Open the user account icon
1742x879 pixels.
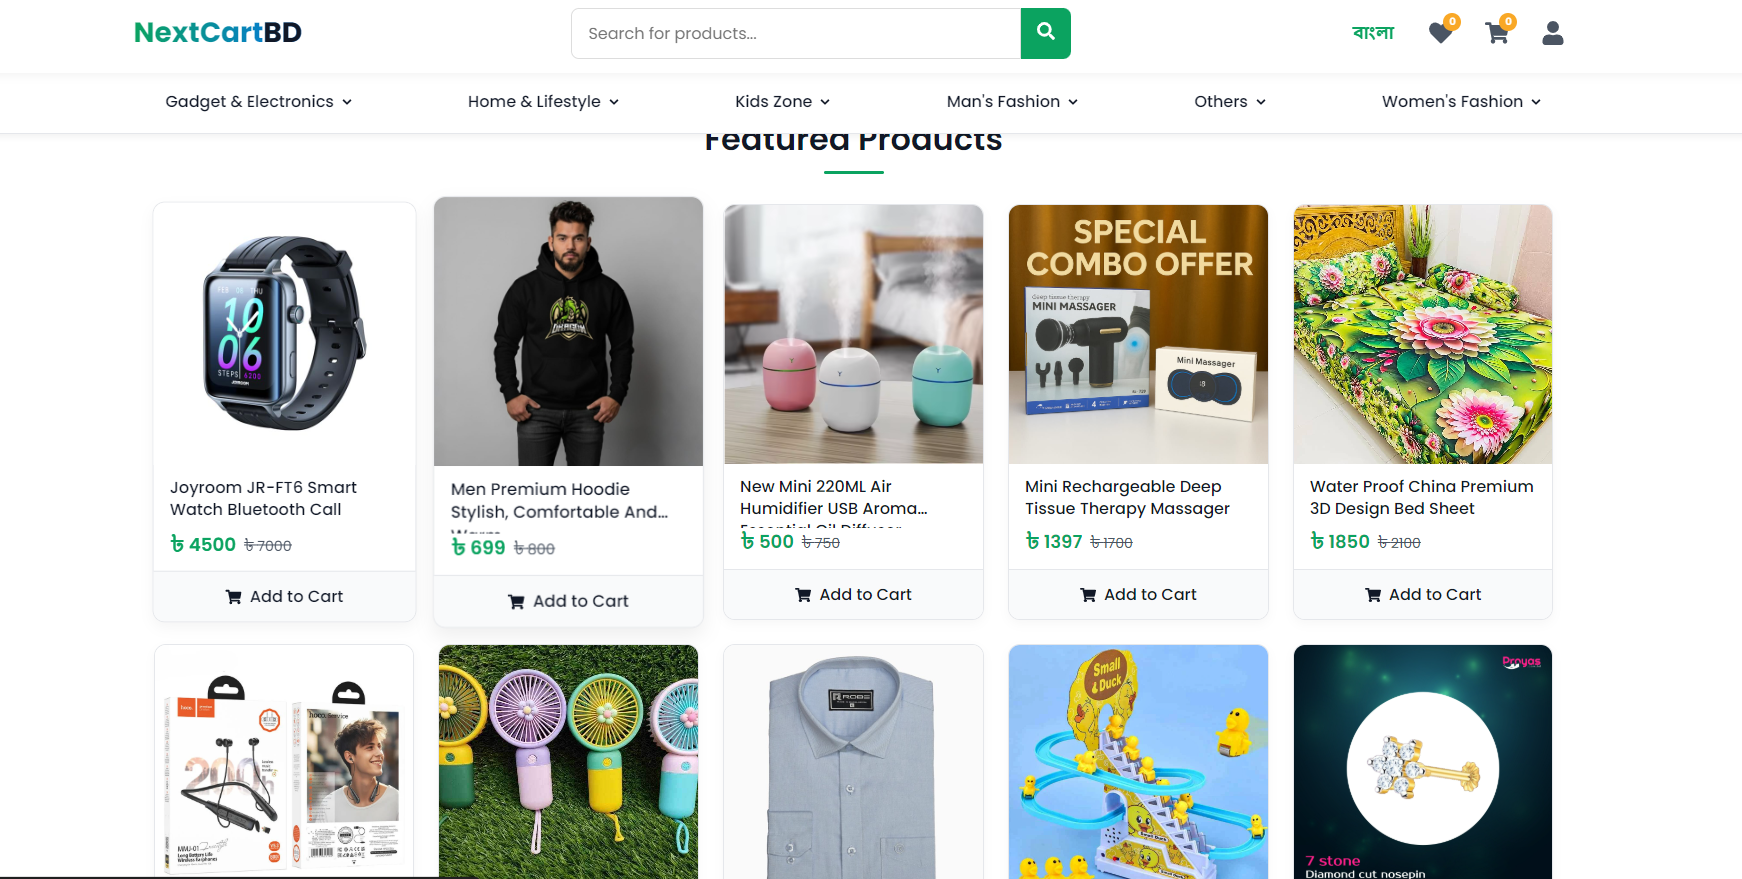(x=1552, y=33)
